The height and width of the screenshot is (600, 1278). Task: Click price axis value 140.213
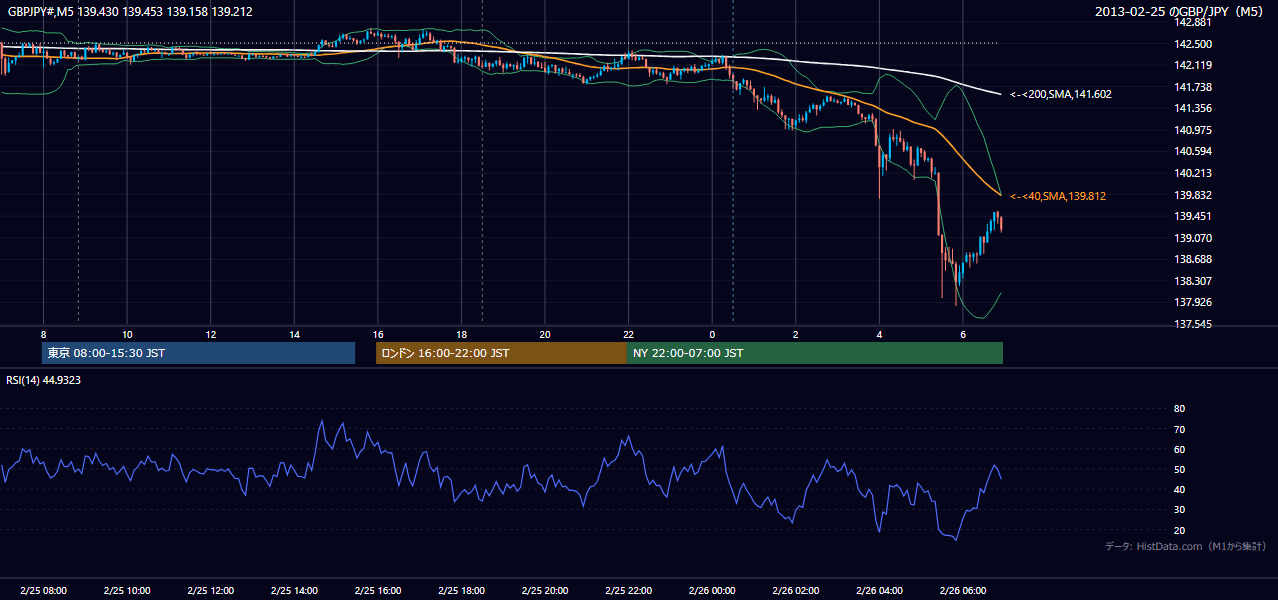[x=1192, y=173]
